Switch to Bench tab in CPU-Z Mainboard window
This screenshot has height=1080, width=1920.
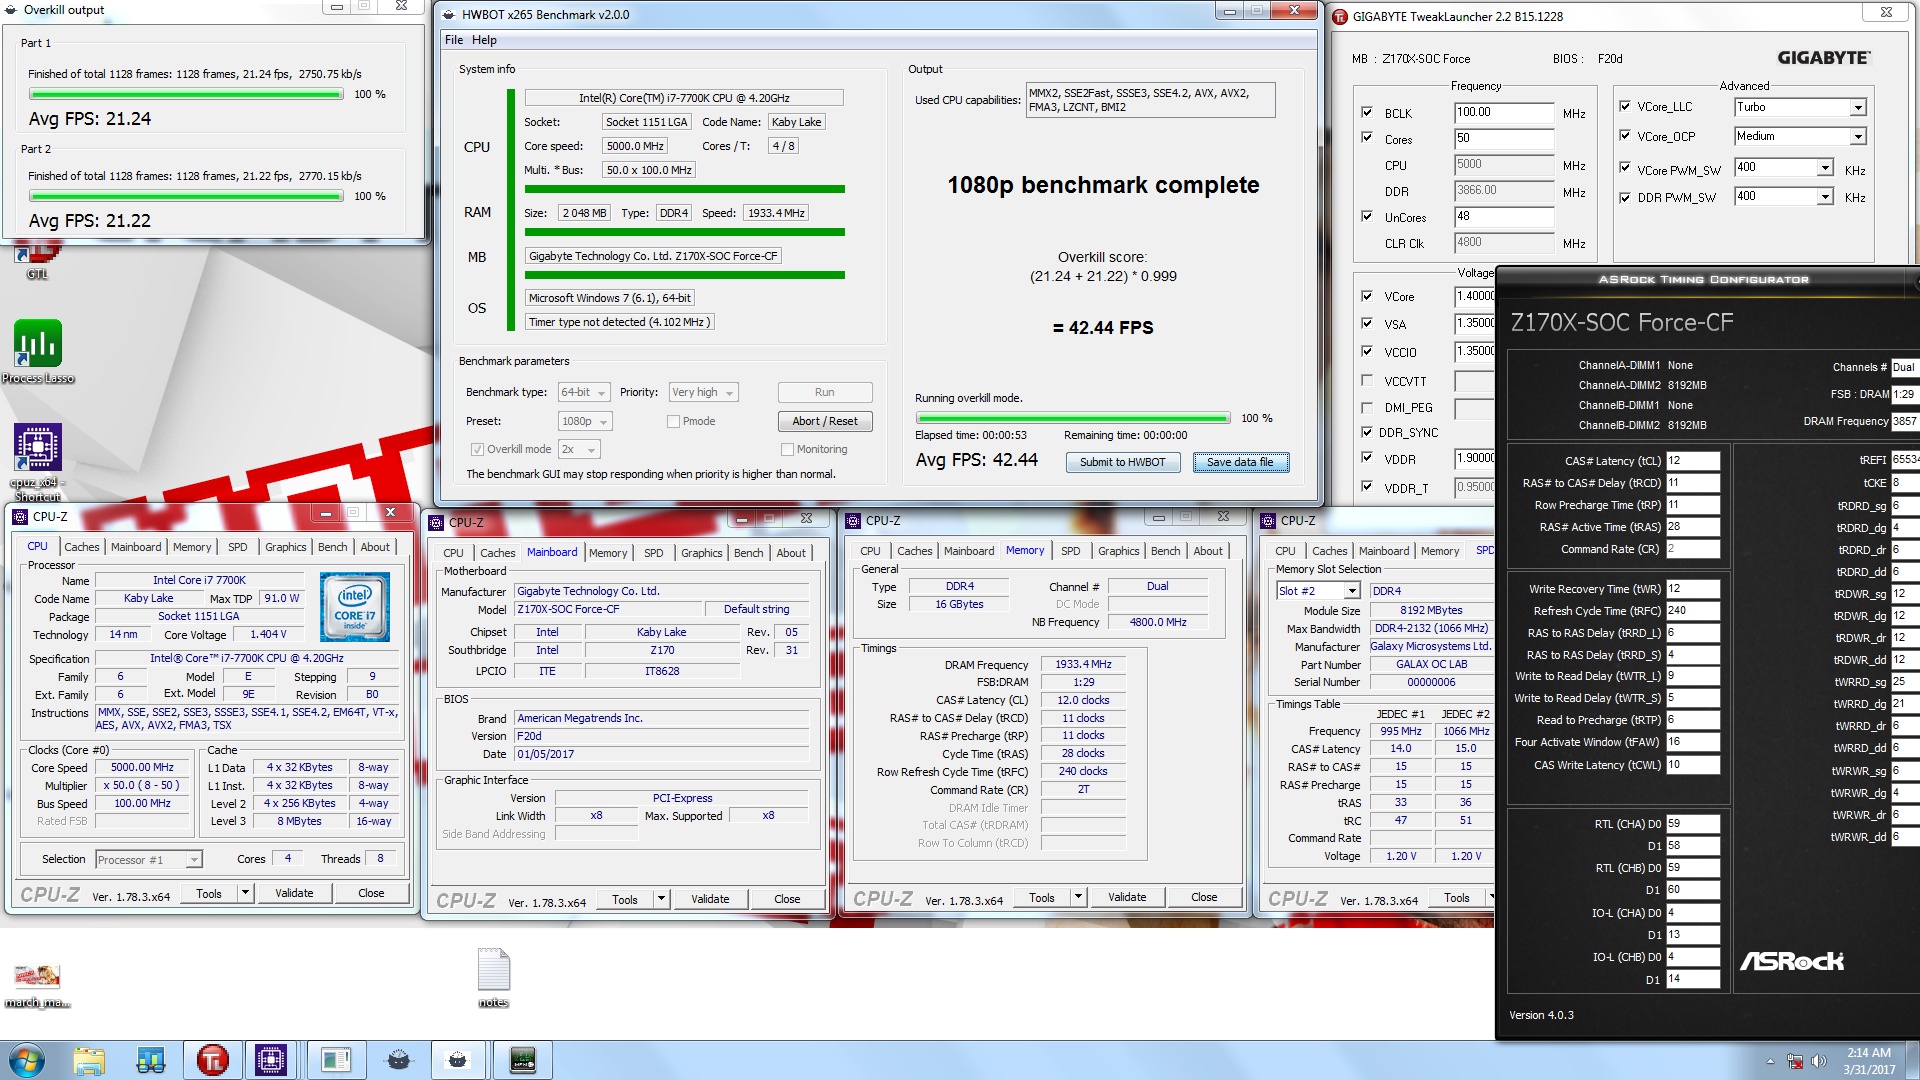tap(749, 553)
